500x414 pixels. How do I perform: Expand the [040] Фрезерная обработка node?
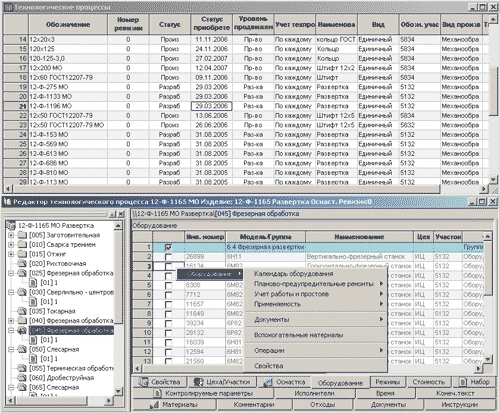click(11, 321)
